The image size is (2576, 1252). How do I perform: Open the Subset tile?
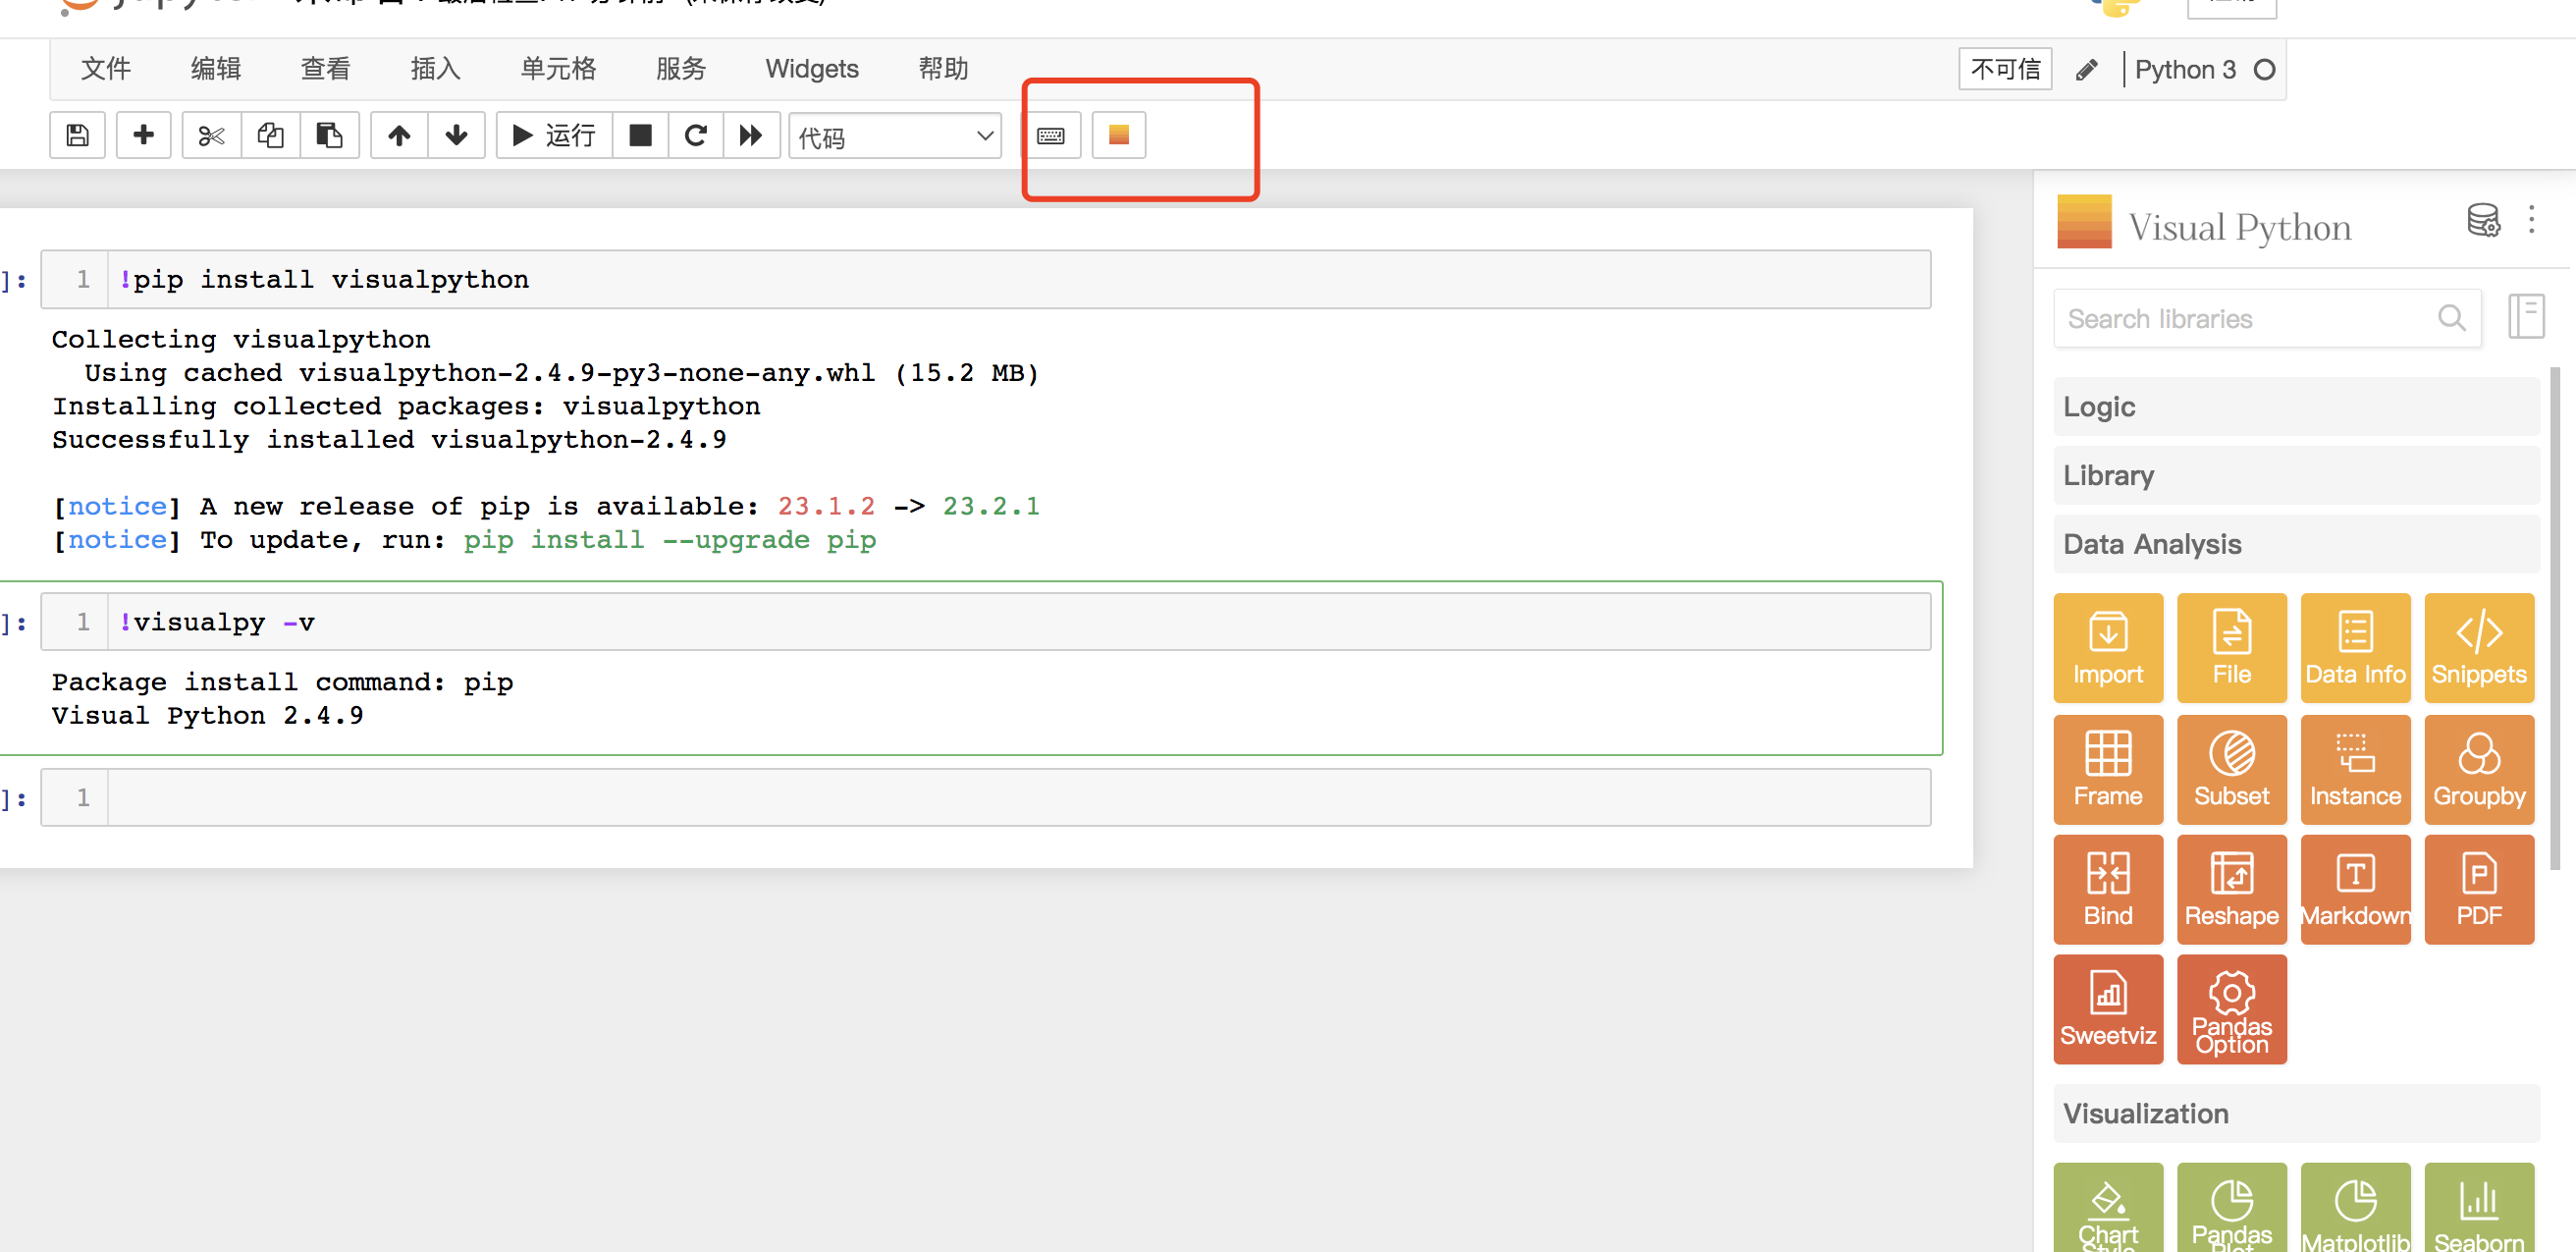tap(2232, 770)
